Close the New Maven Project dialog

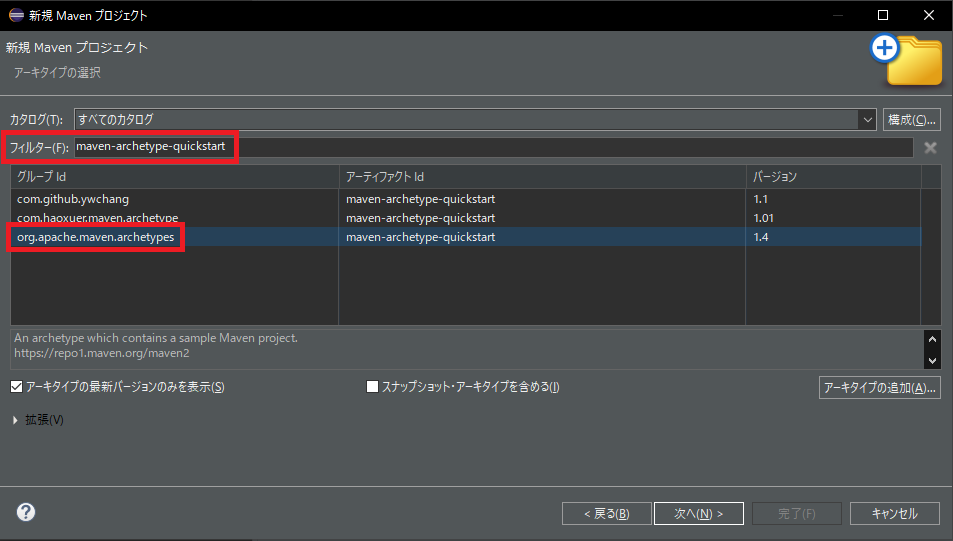(929, 15)
